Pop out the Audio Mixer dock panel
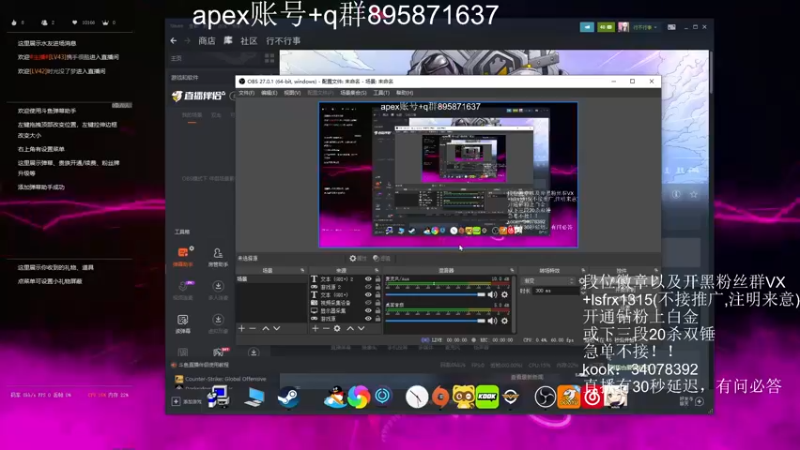 pyautogui.click(x=512, y=270)
